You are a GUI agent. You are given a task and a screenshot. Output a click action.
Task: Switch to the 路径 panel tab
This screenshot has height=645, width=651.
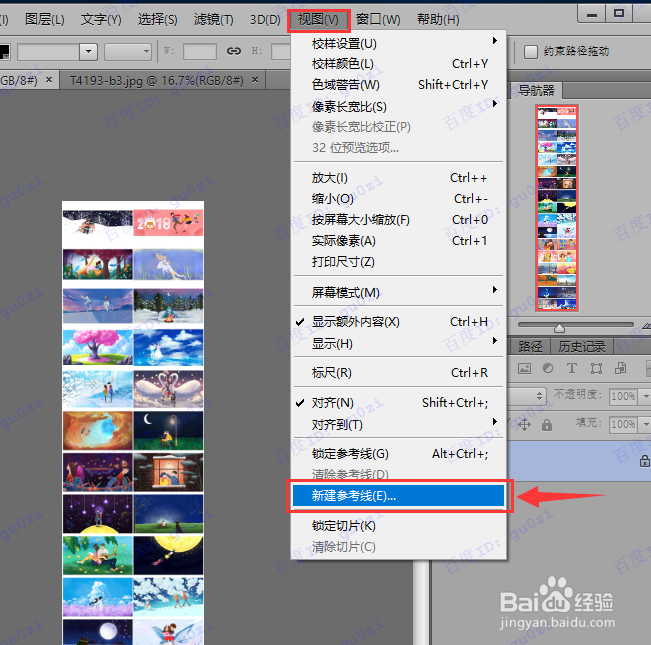tap(530, 347)
